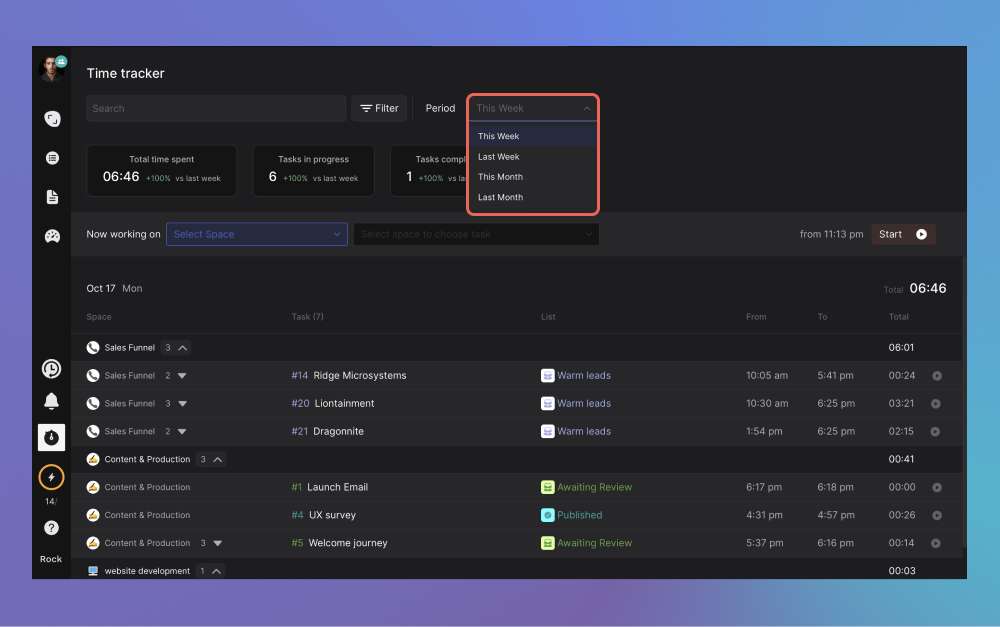Click the play icon on Ridge Microsystems row

coord(937,376)
